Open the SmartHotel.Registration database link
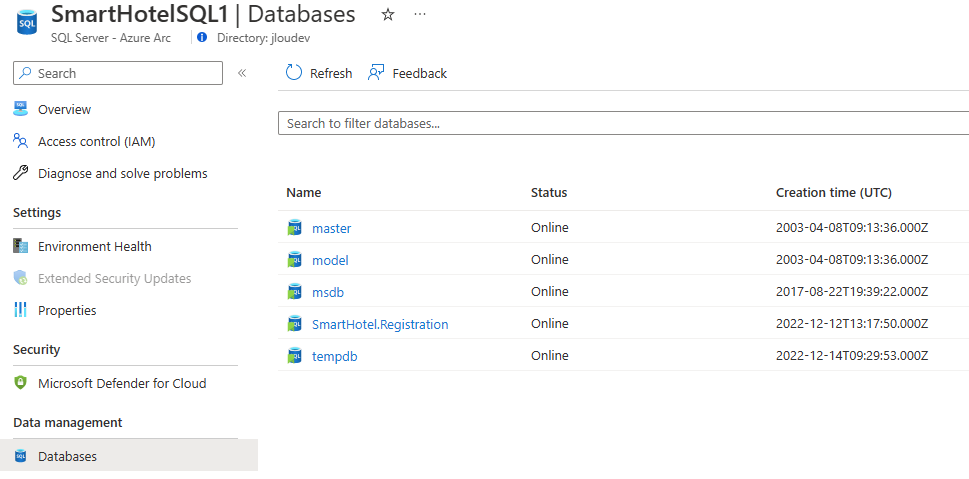The width and height of the screenshot is (969, 479). click(x=380, y=324)
